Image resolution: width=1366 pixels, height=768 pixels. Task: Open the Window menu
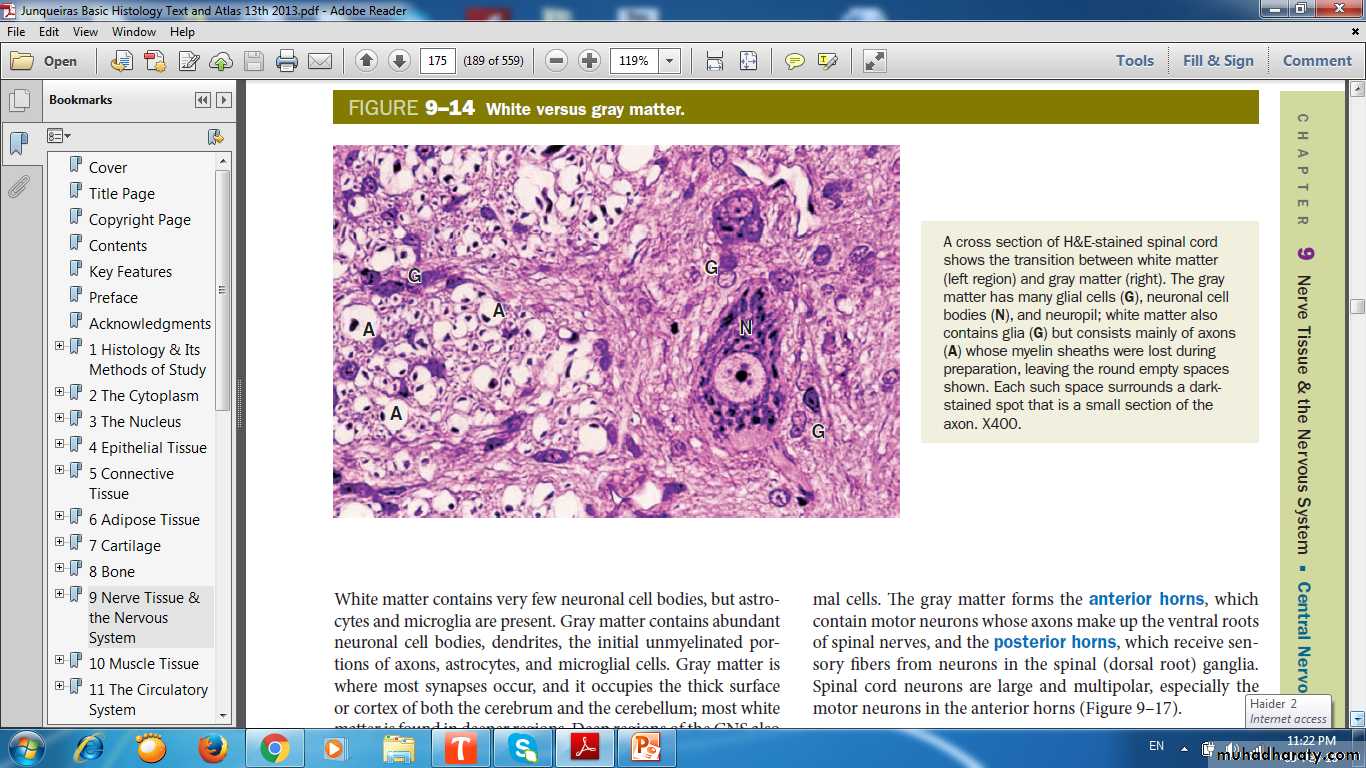(134, 32)
